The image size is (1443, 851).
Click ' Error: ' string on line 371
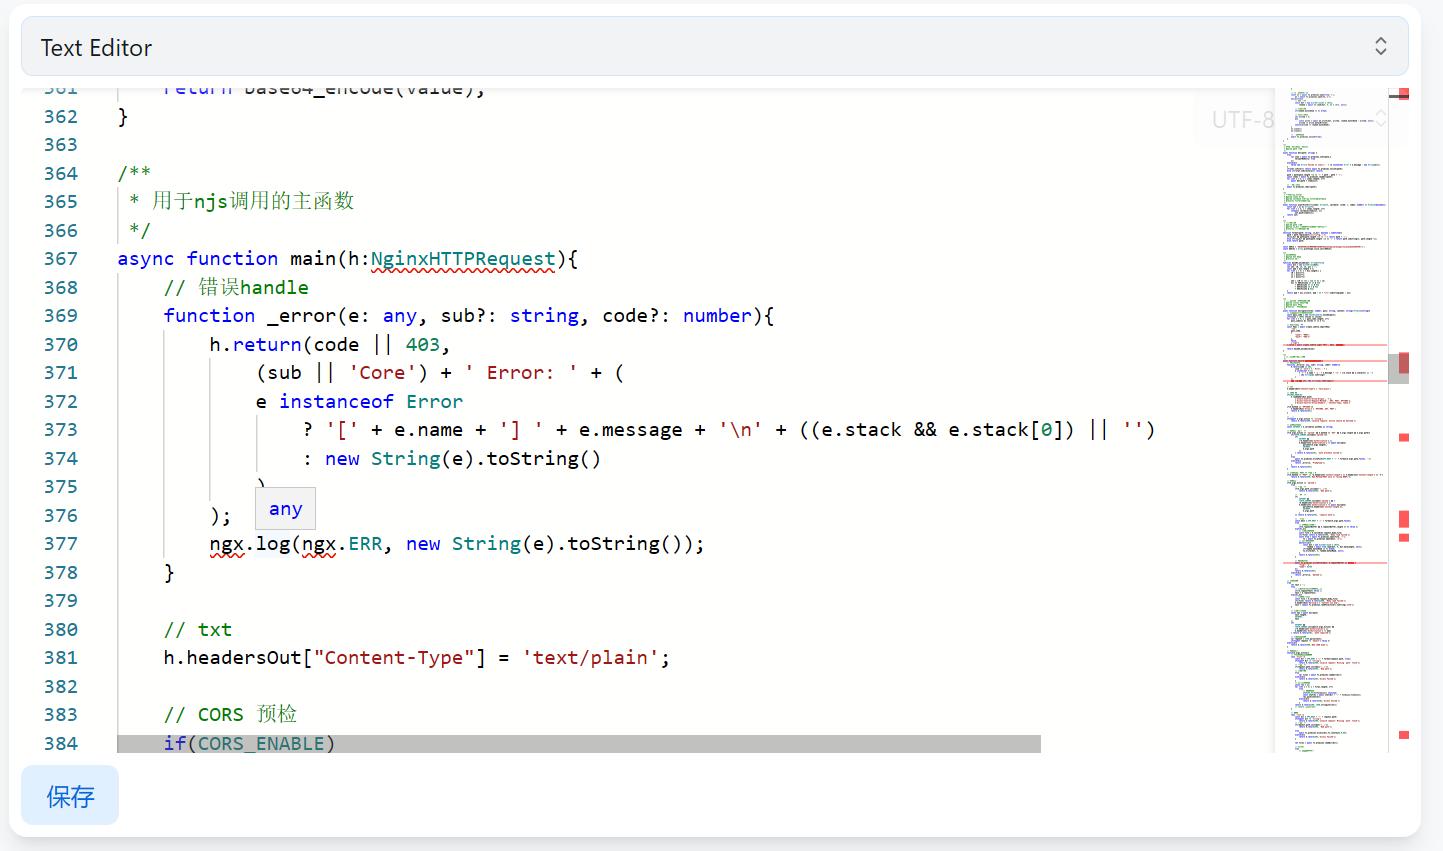click(521, 373)
